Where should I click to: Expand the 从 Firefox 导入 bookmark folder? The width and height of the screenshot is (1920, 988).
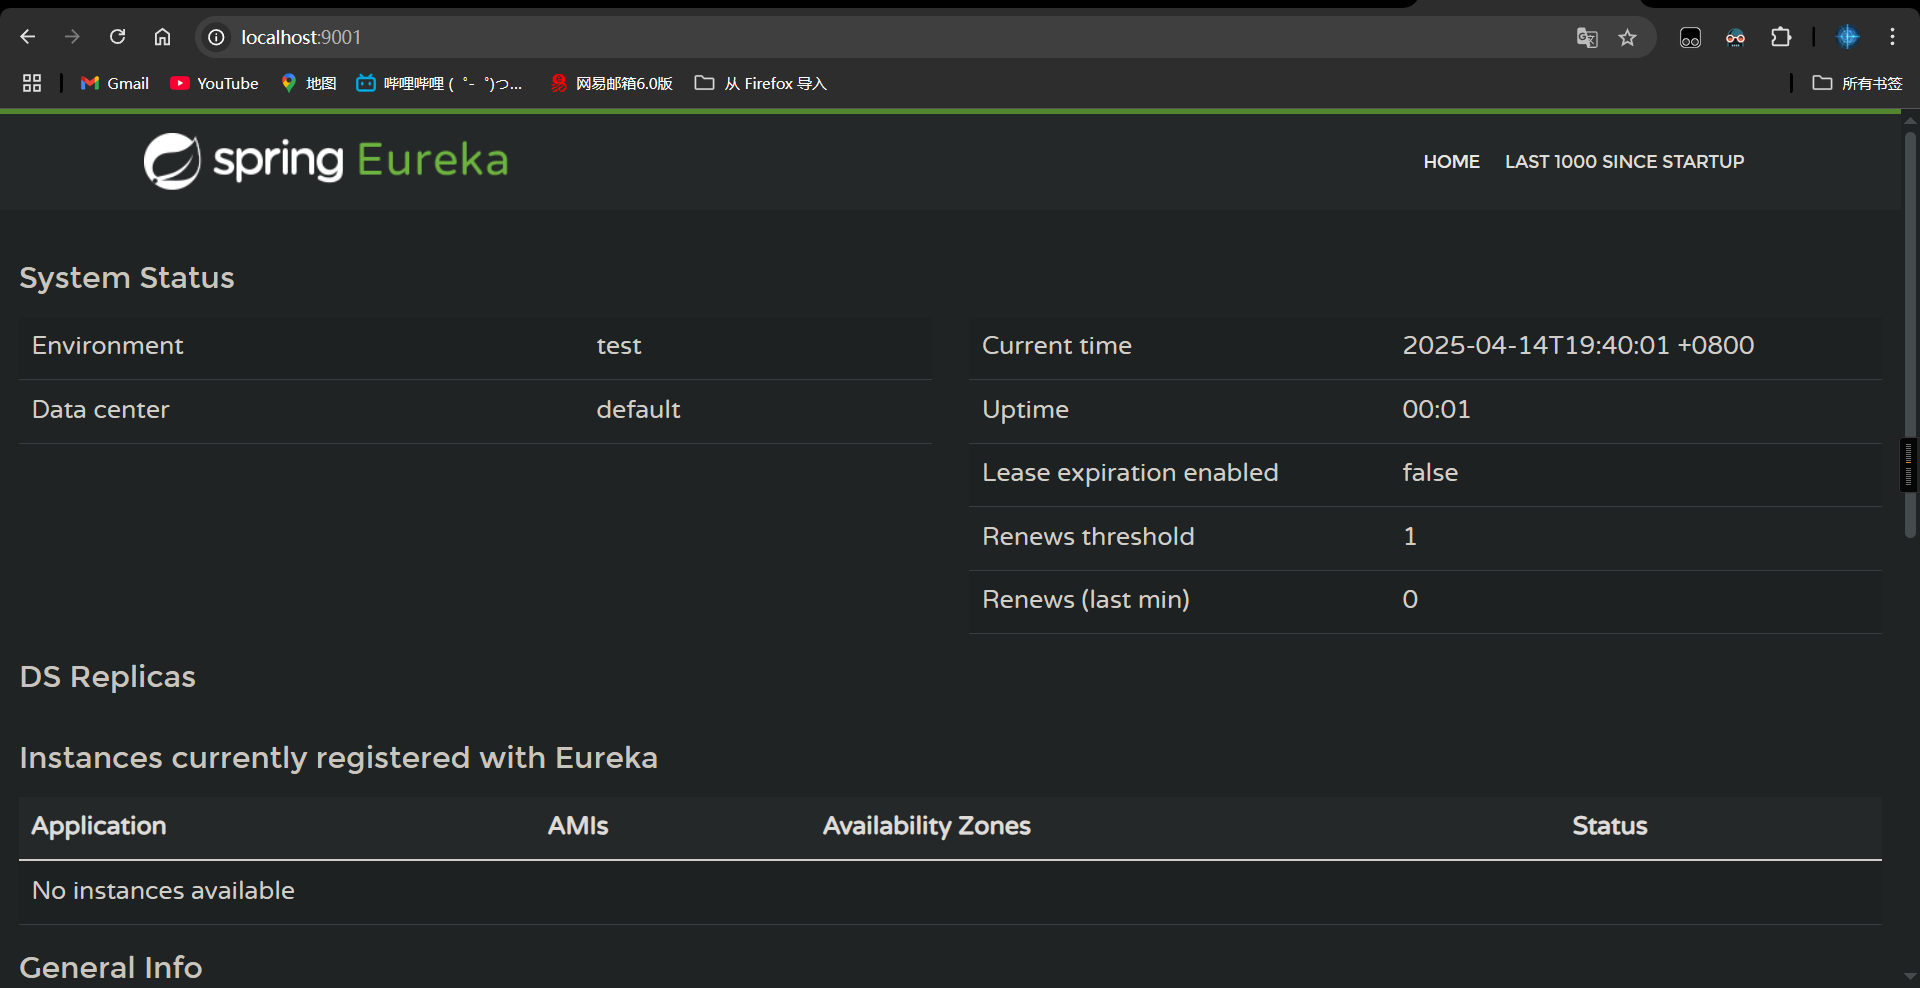point(761,83)
